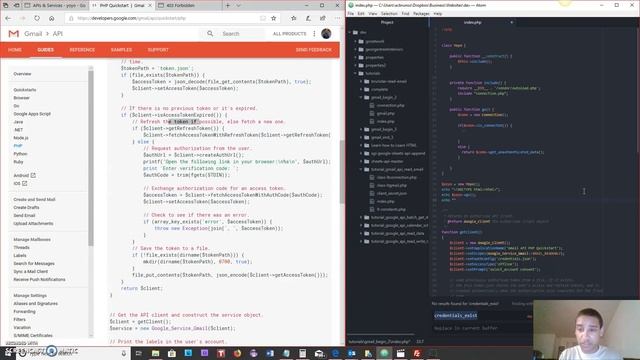This screenshot has width=640, height=360.
Task: Open the Android external link in sidebar
Action: [x=24, y=176]
